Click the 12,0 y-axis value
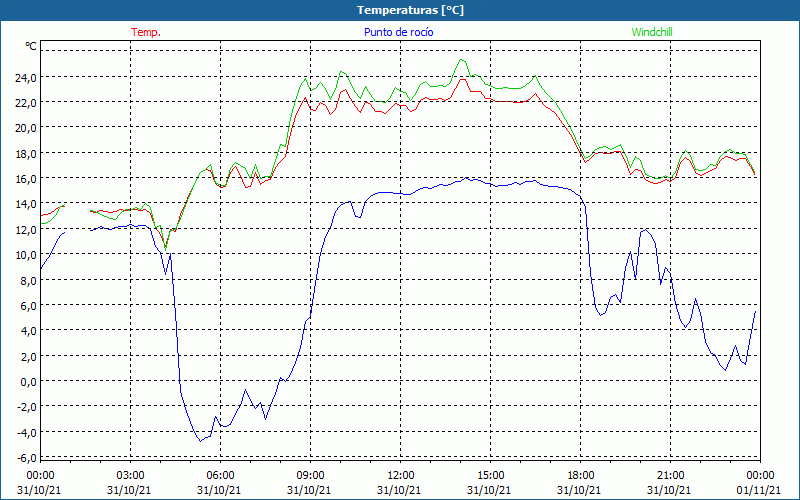Screen dimensions: 800x500 [25, 230]
